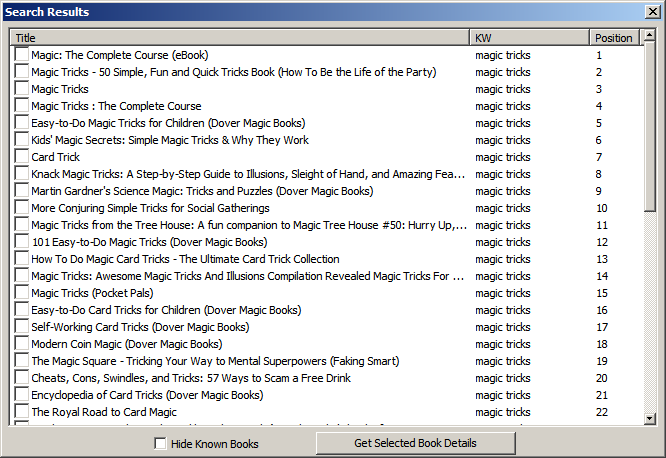Tick the checkbox beside Magic Tricks - 50 Simple
This screenshot has height=458, width=666.
(x=22, y=71)
